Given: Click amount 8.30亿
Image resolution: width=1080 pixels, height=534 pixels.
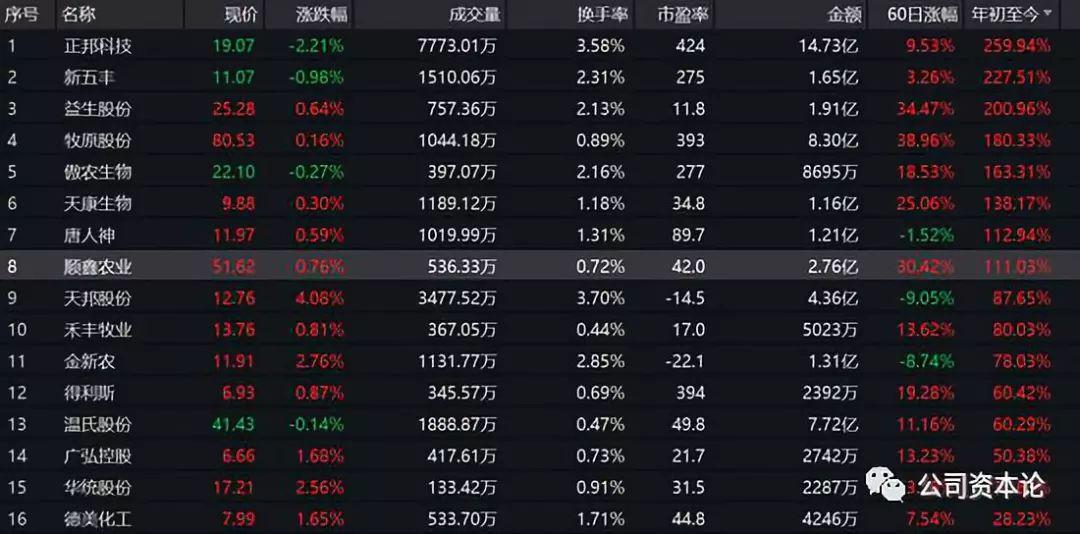Looking at the screenshot, I should (833, 141).
